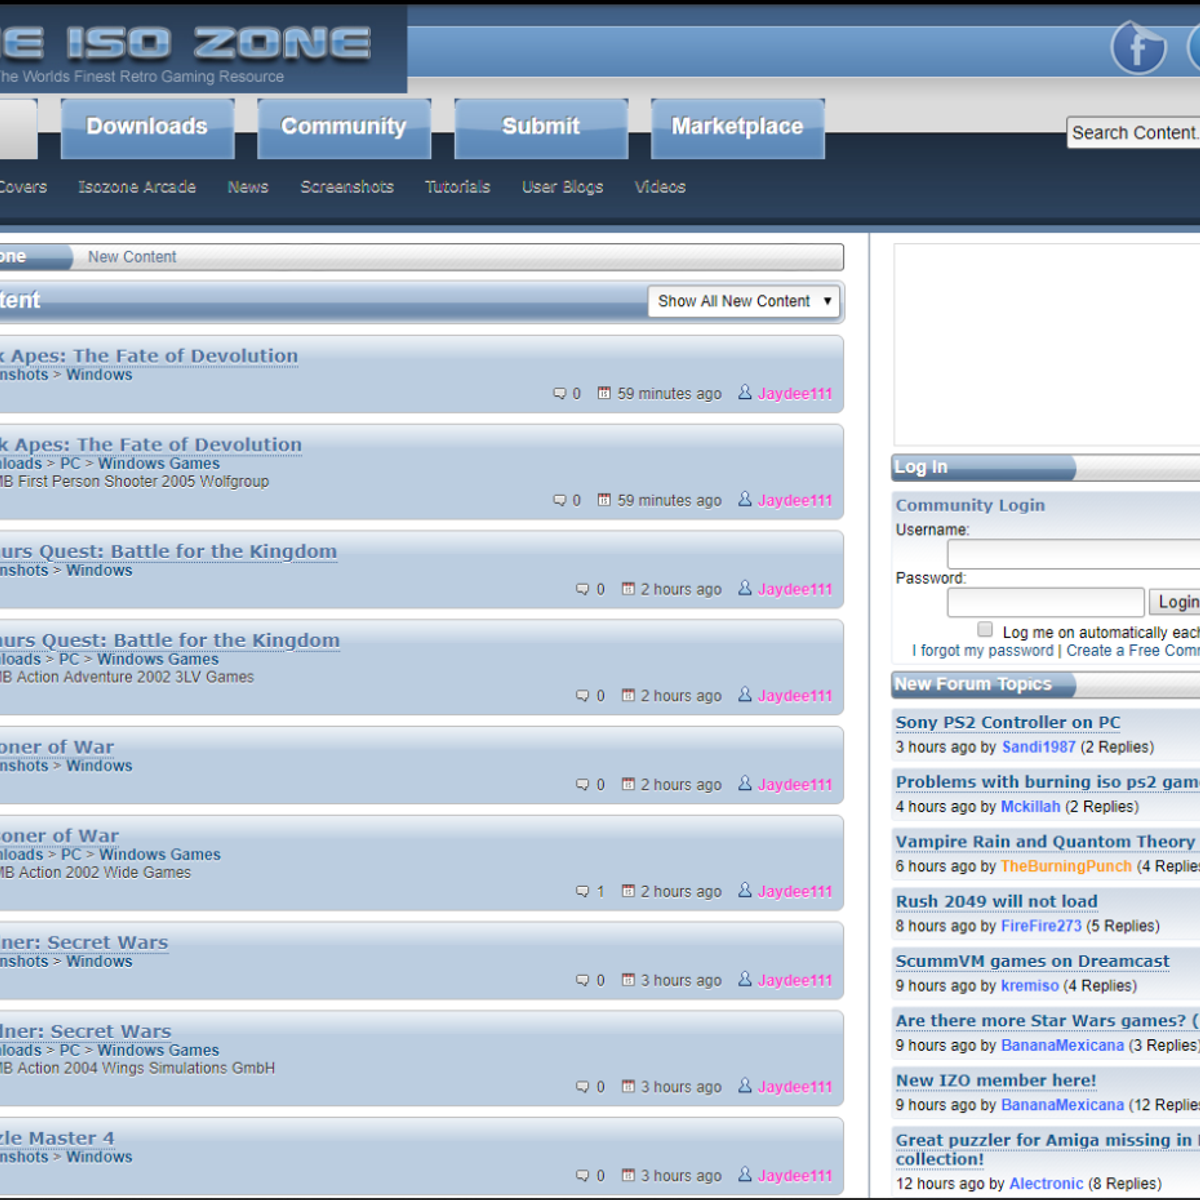Screen dimensions: 1200x1200
Task: Go to Isozone Arcade submenu
Action: pos(137,187)
